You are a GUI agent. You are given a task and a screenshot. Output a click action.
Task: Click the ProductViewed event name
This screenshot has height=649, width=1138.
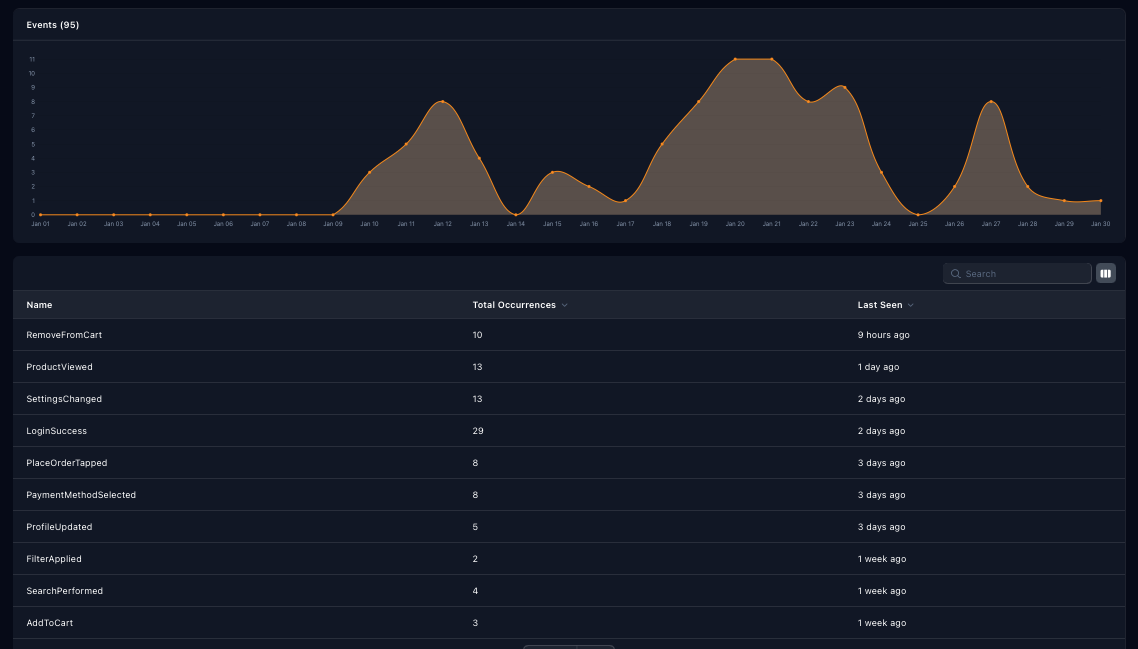59,367
